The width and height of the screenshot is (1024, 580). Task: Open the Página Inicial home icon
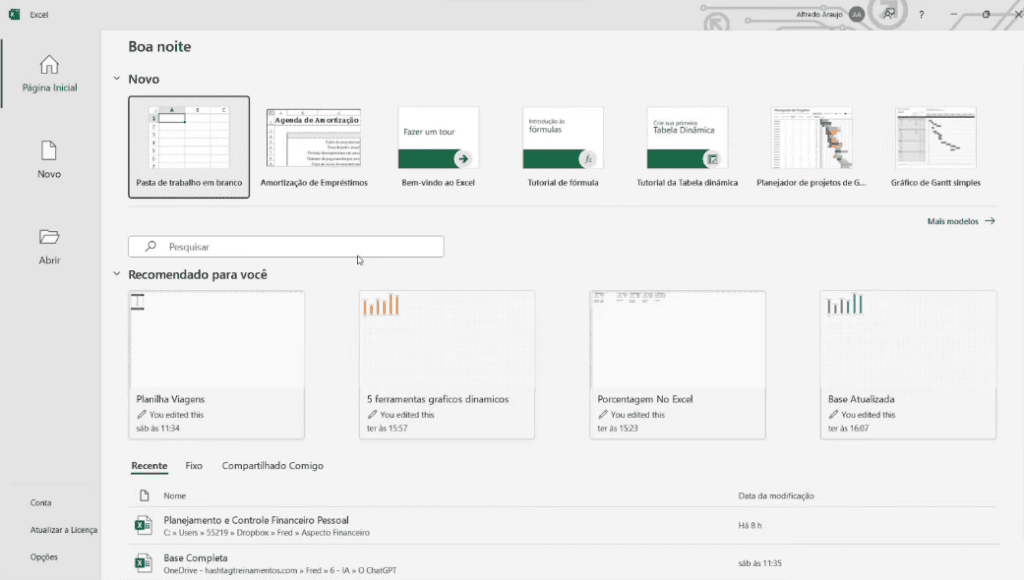coord(49,65)
